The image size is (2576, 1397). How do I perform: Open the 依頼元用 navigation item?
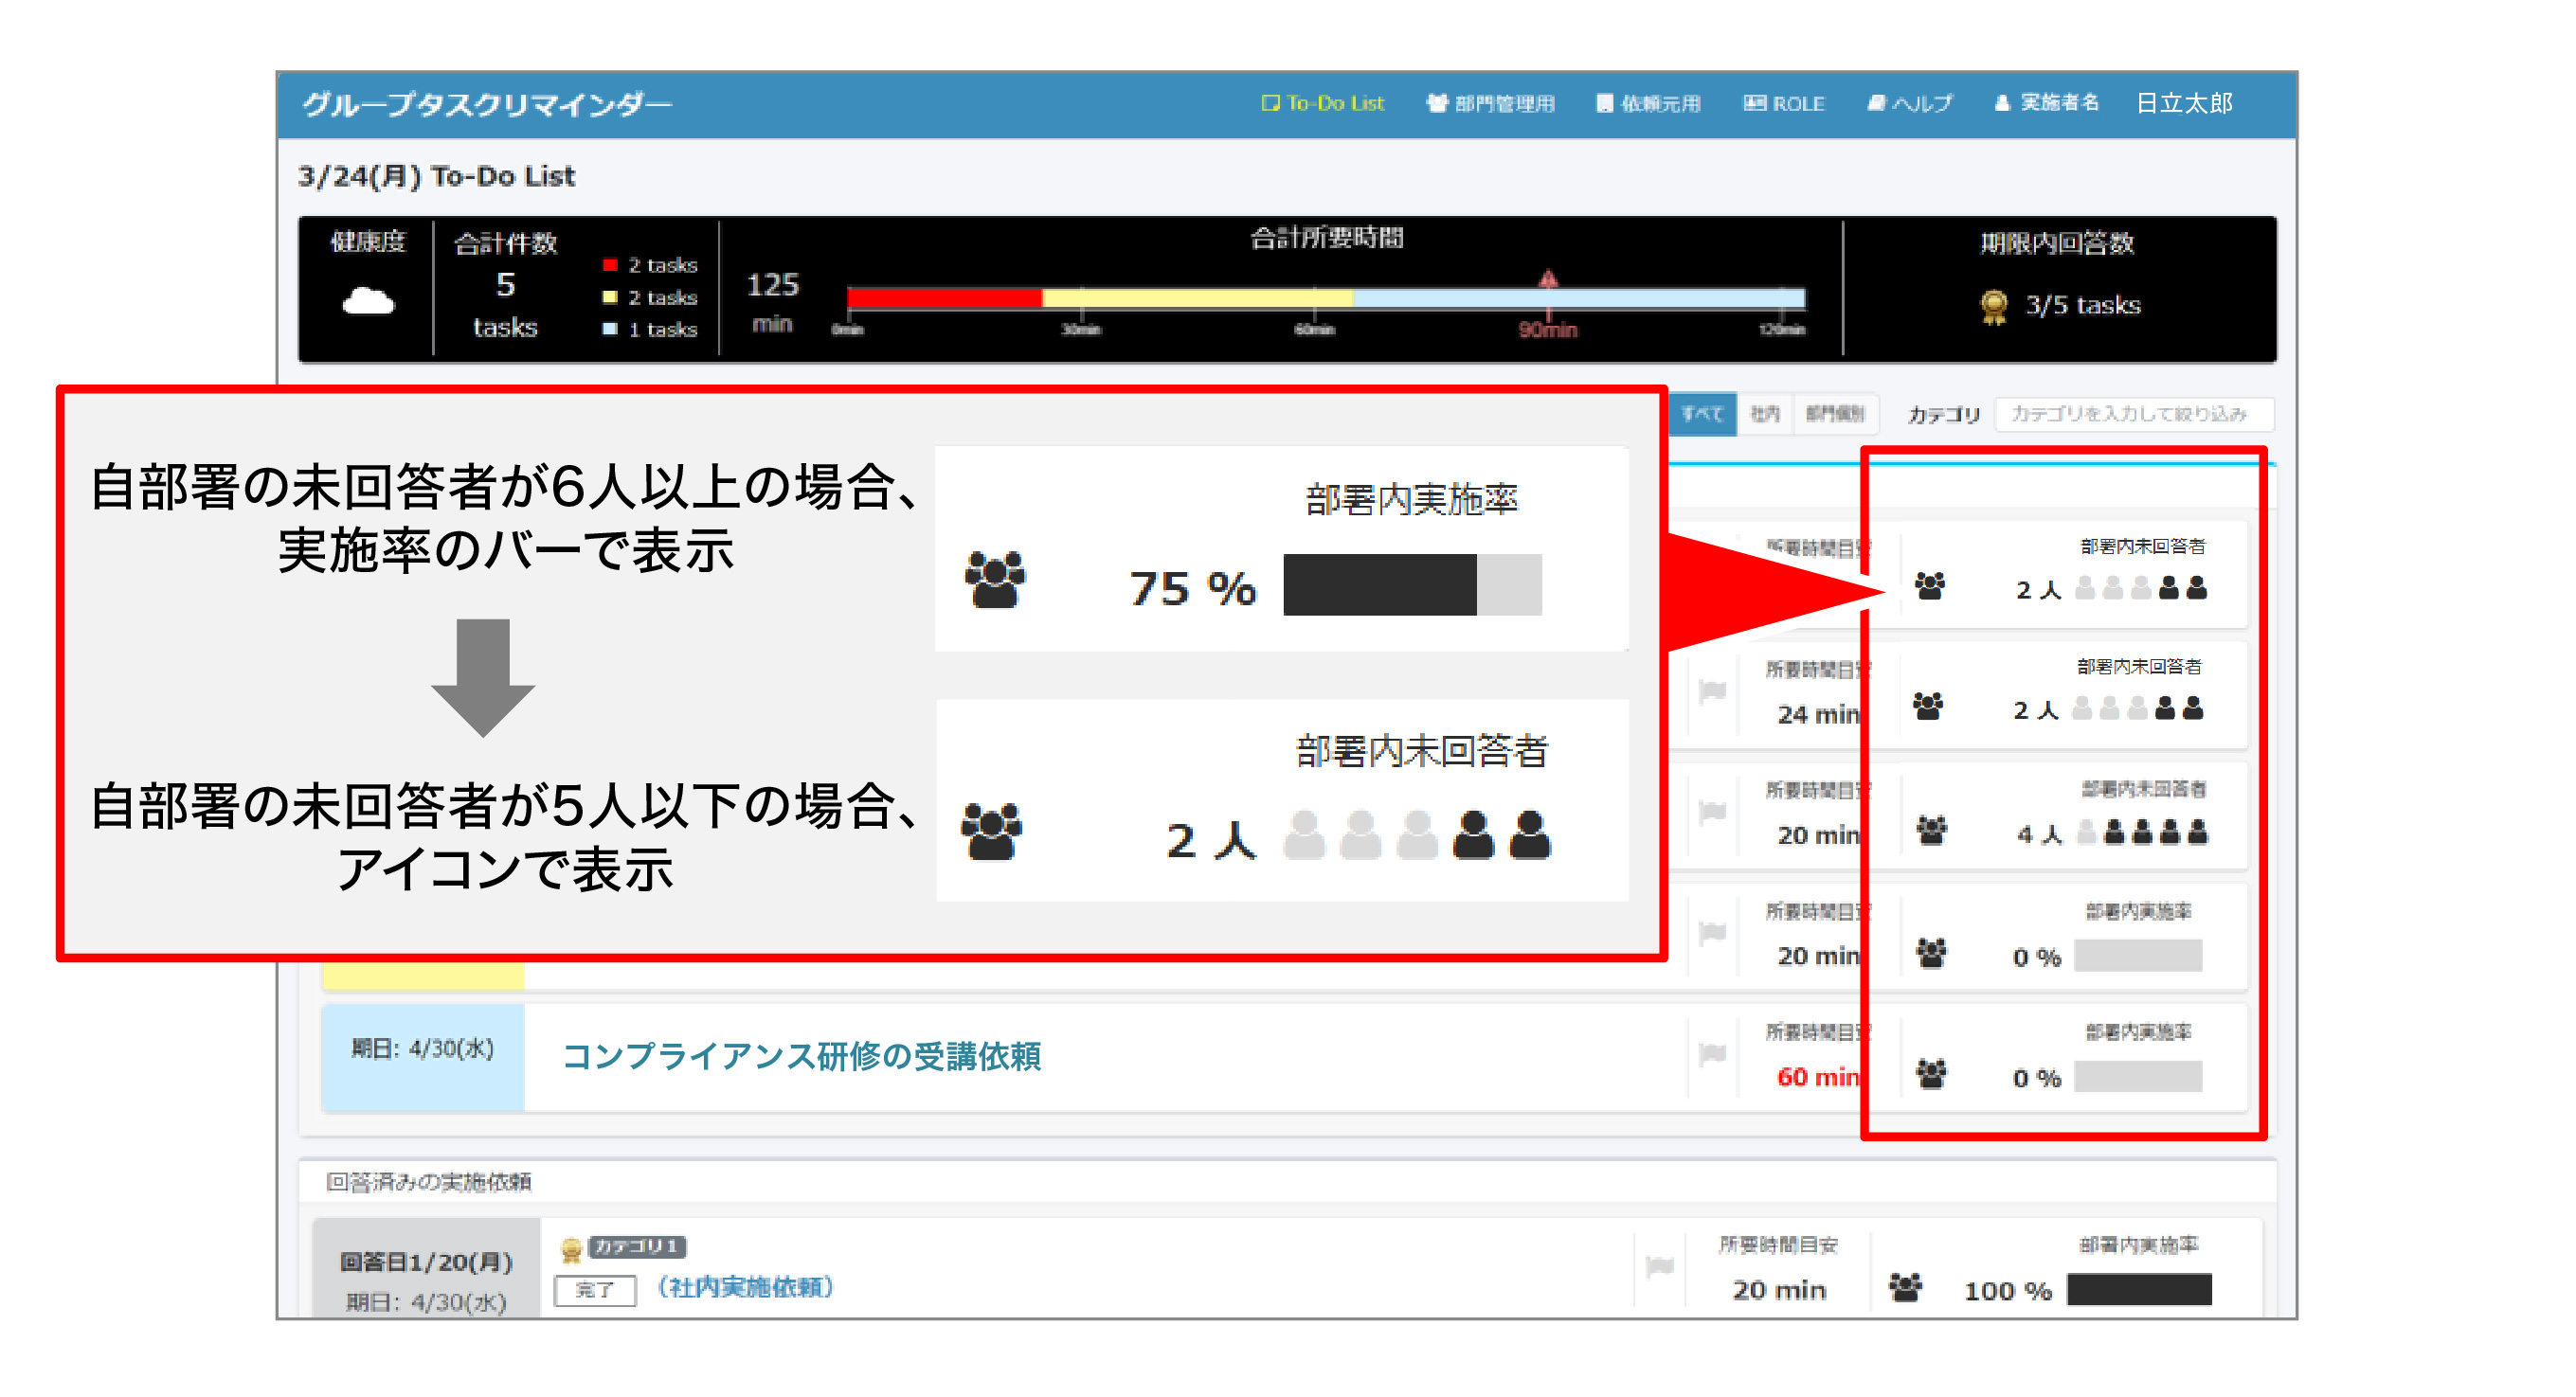(x=1648, y=103)
